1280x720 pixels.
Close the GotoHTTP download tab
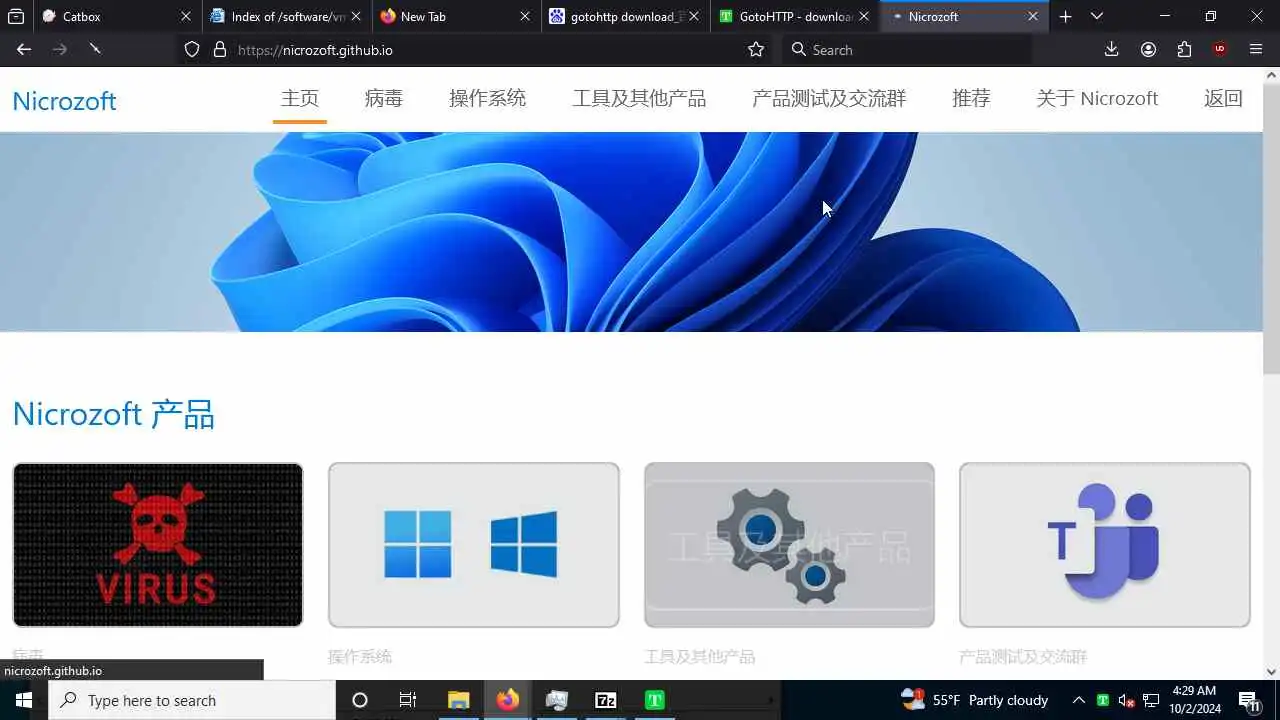tap(864, 16)
